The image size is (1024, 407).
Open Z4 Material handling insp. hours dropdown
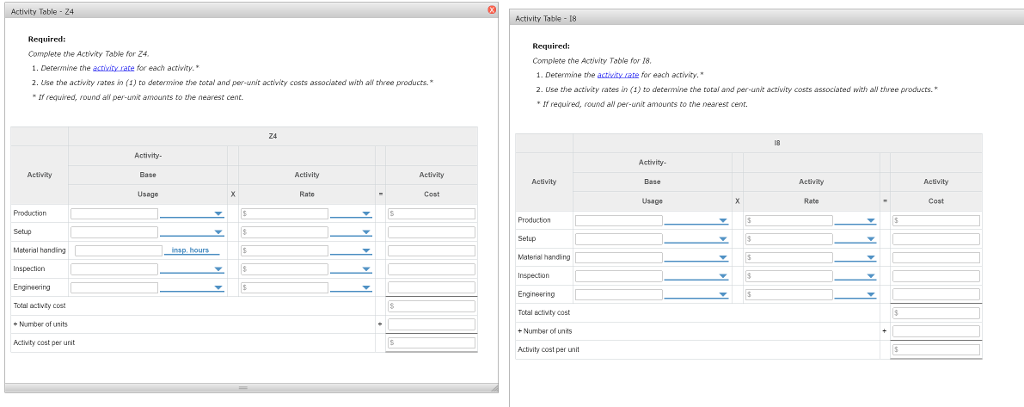click(192, 250)
